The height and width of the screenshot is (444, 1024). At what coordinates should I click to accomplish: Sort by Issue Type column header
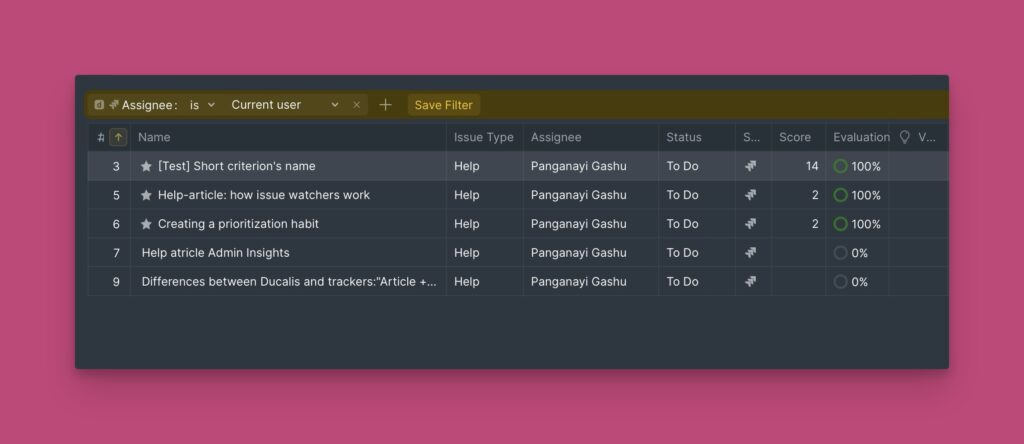483,137
